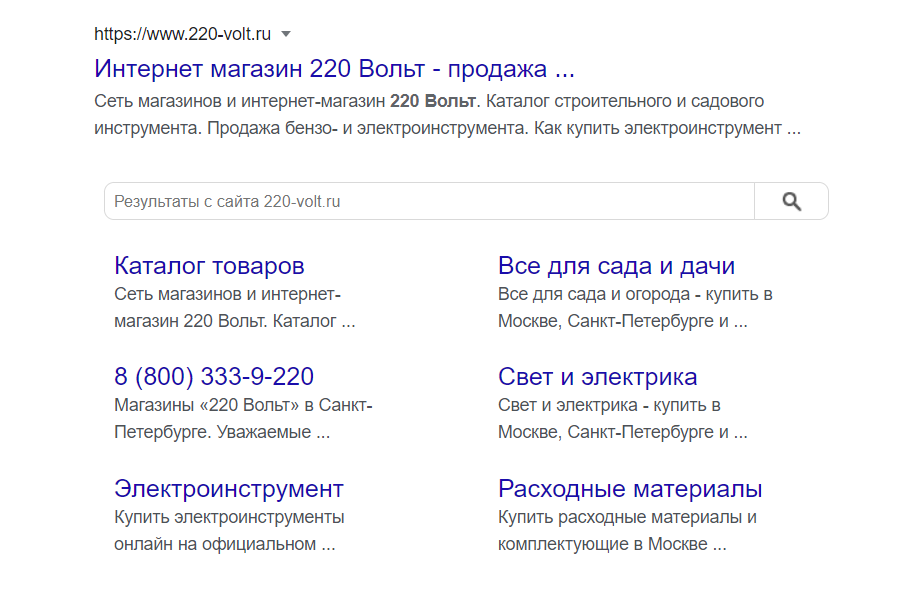
Task: Open the 'Интернет магазин 220 Вольт' result title
Action: coord(334,69)
